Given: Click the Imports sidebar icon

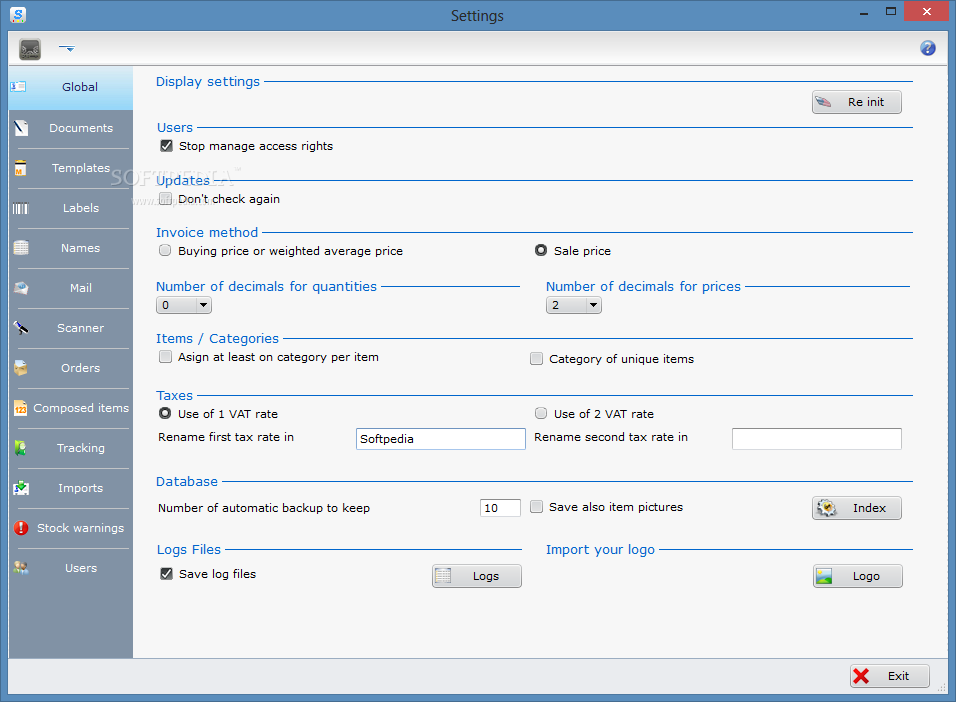Looking at the screenshot, I should pos(21,488).
